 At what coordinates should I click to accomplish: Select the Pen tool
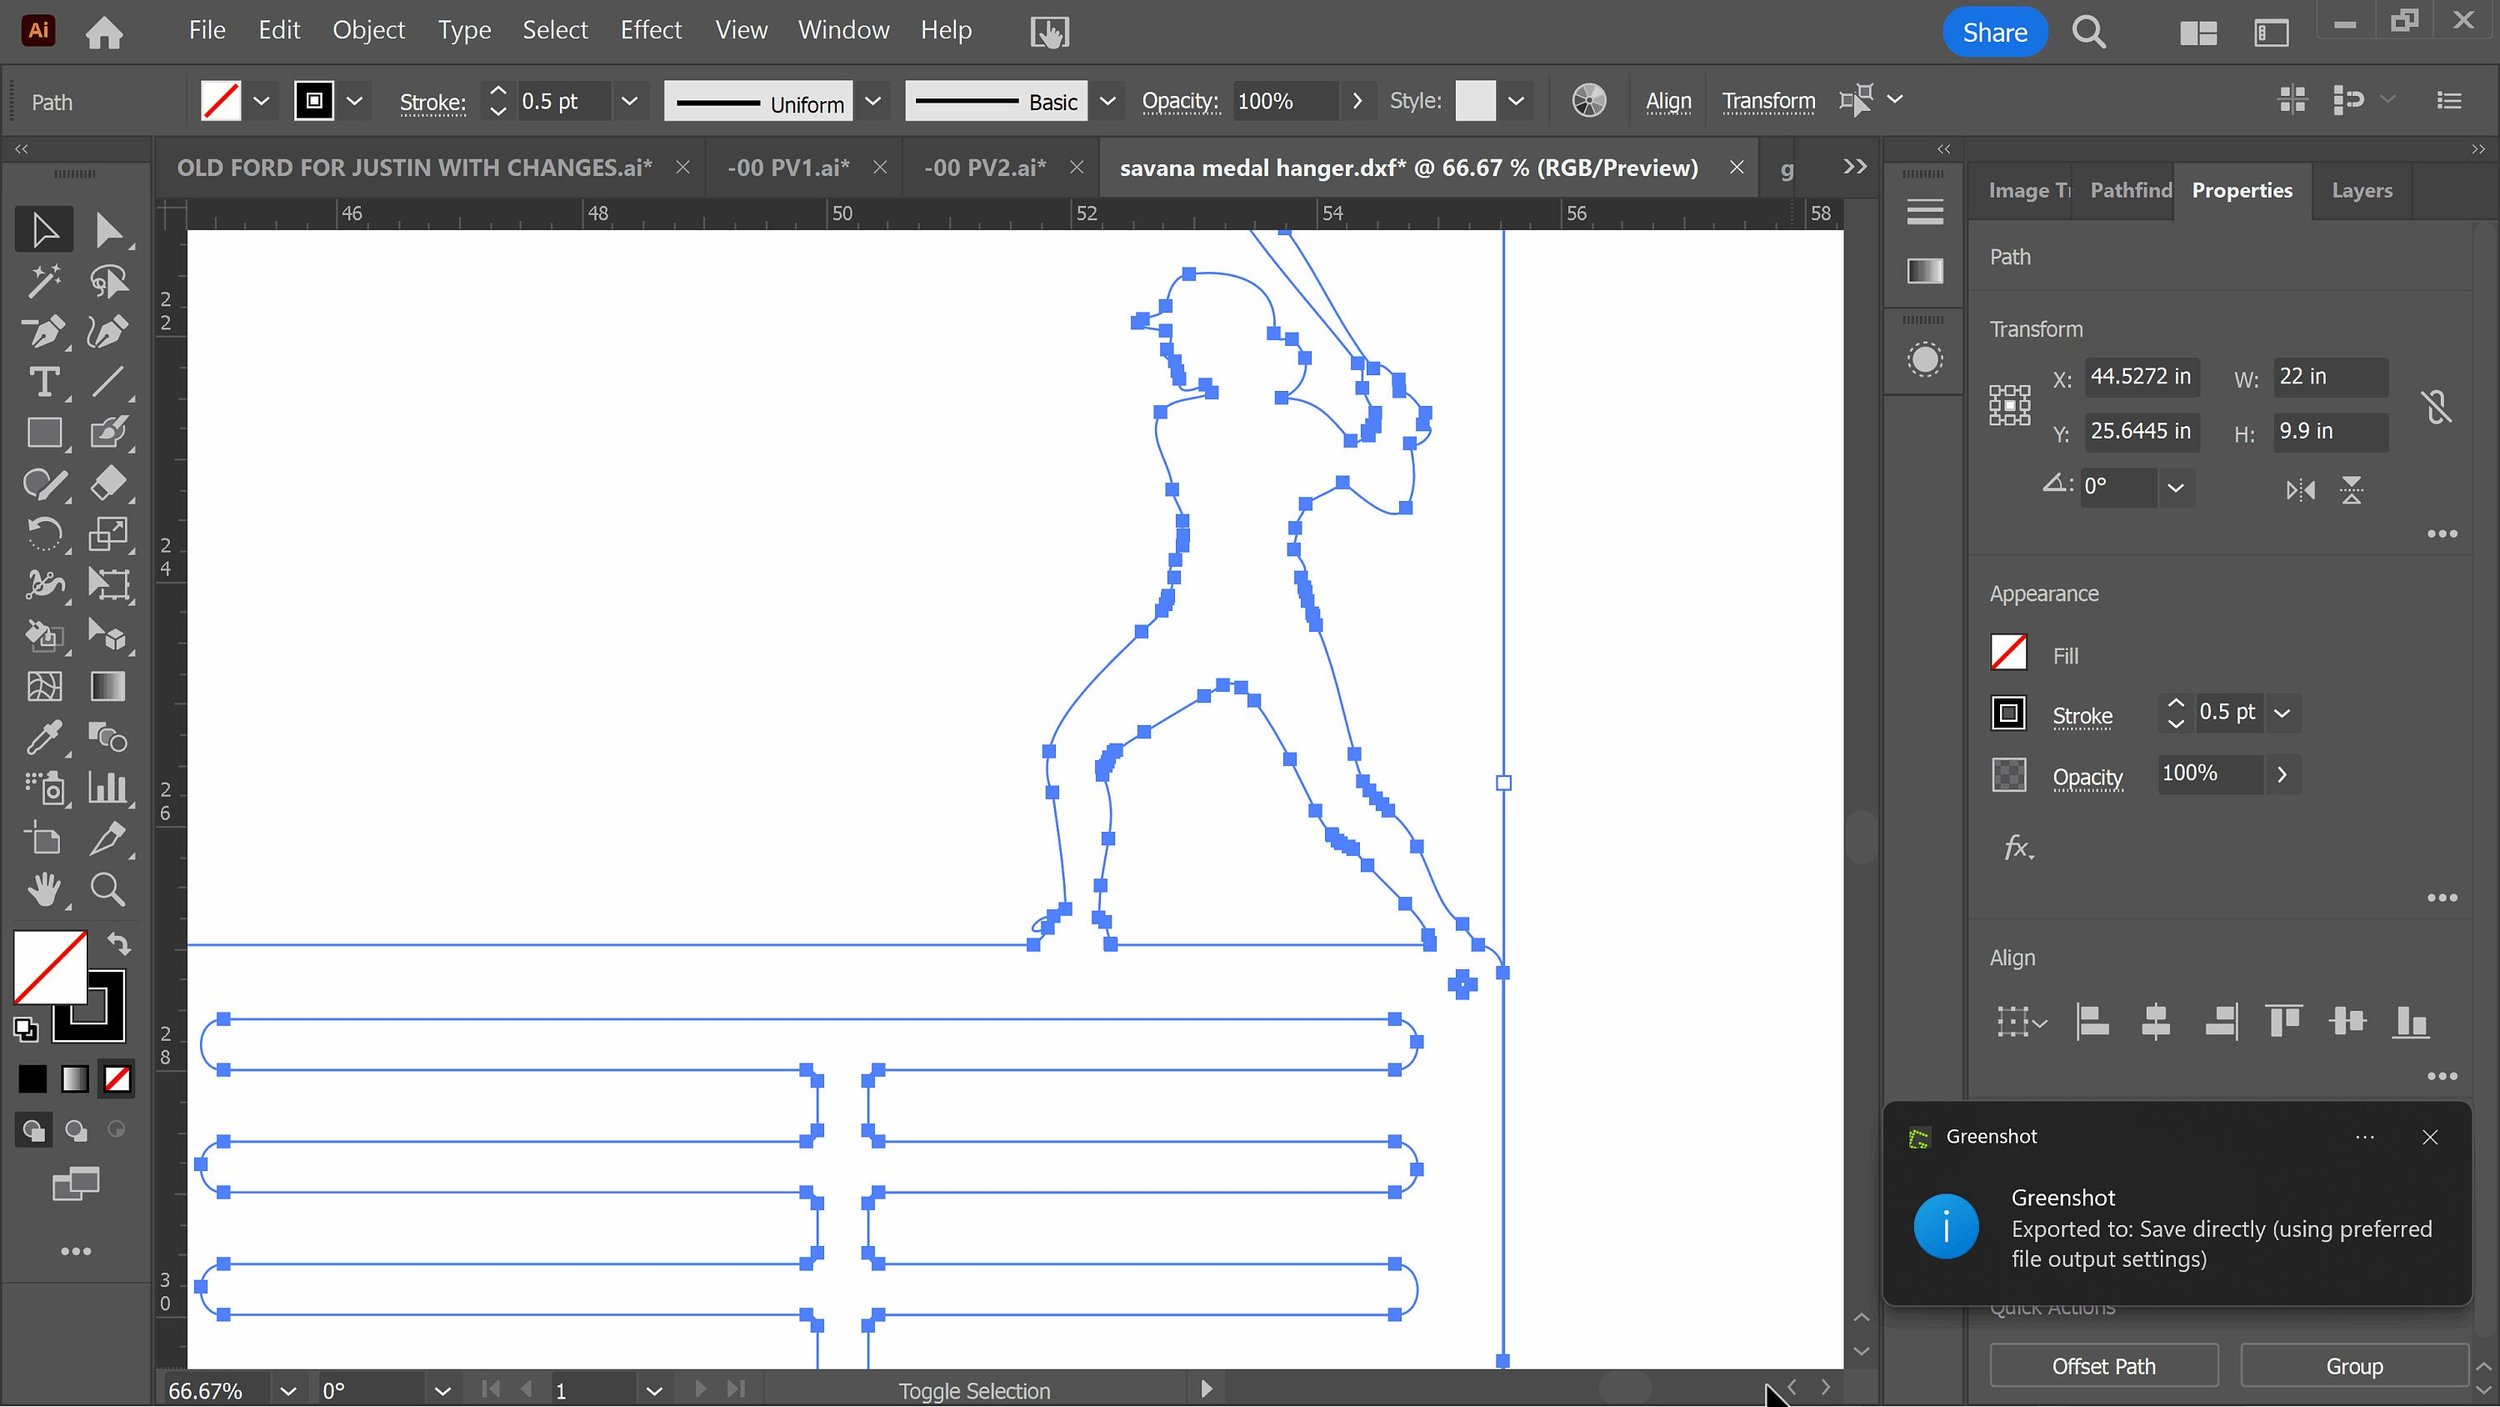44,331
